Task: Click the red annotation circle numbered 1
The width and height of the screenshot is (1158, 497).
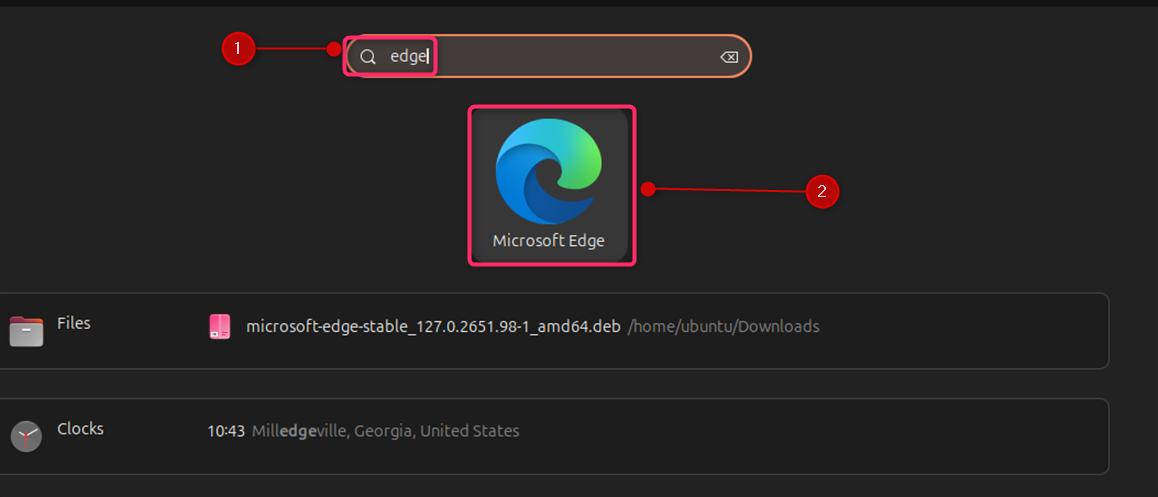Action: click(x=238, y=48)
